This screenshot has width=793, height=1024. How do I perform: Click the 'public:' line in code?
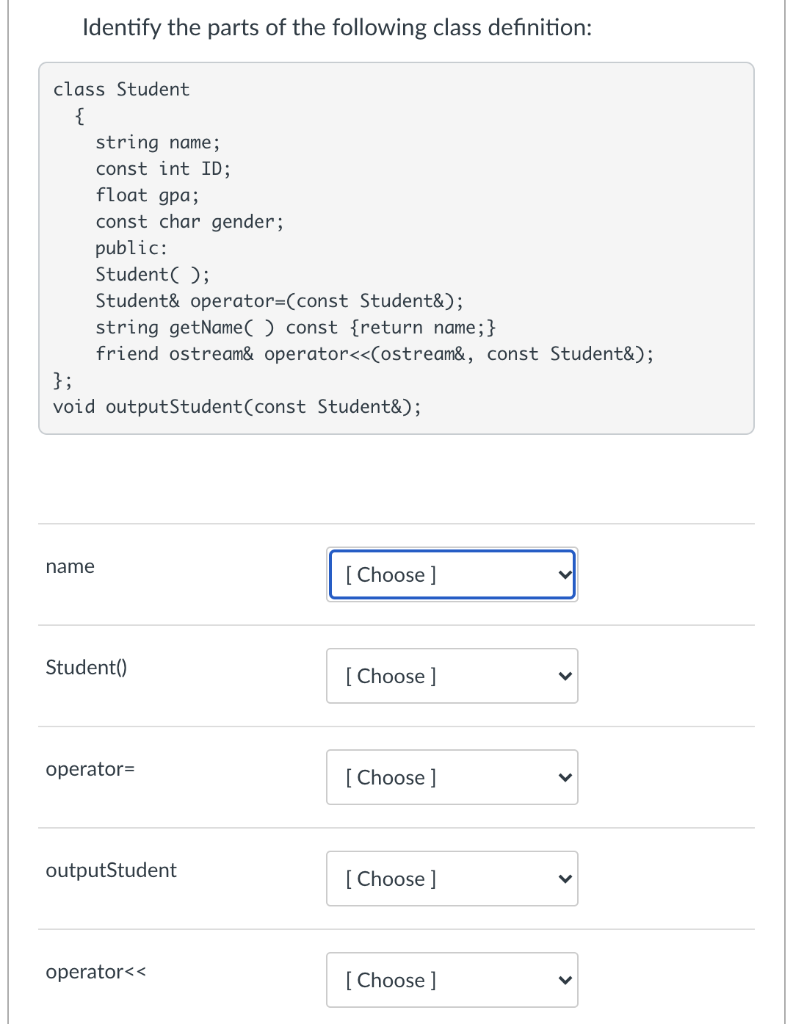131,248
